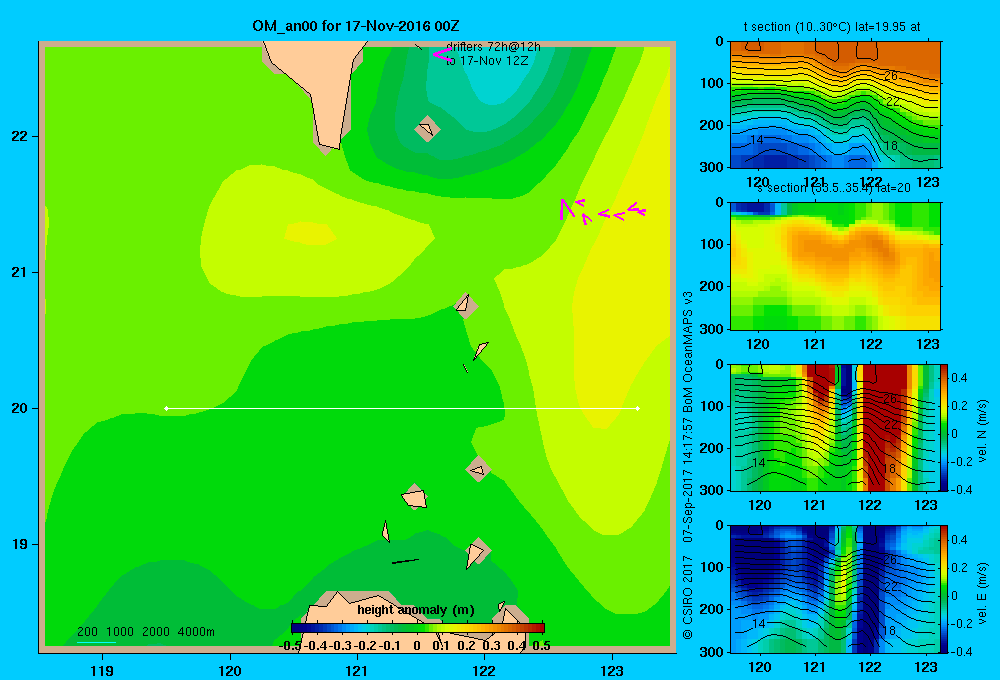Click "14" isotherm label in temperature section
Image resolution: width=1000 pixels, height=680 pixels.
point(757,140)
